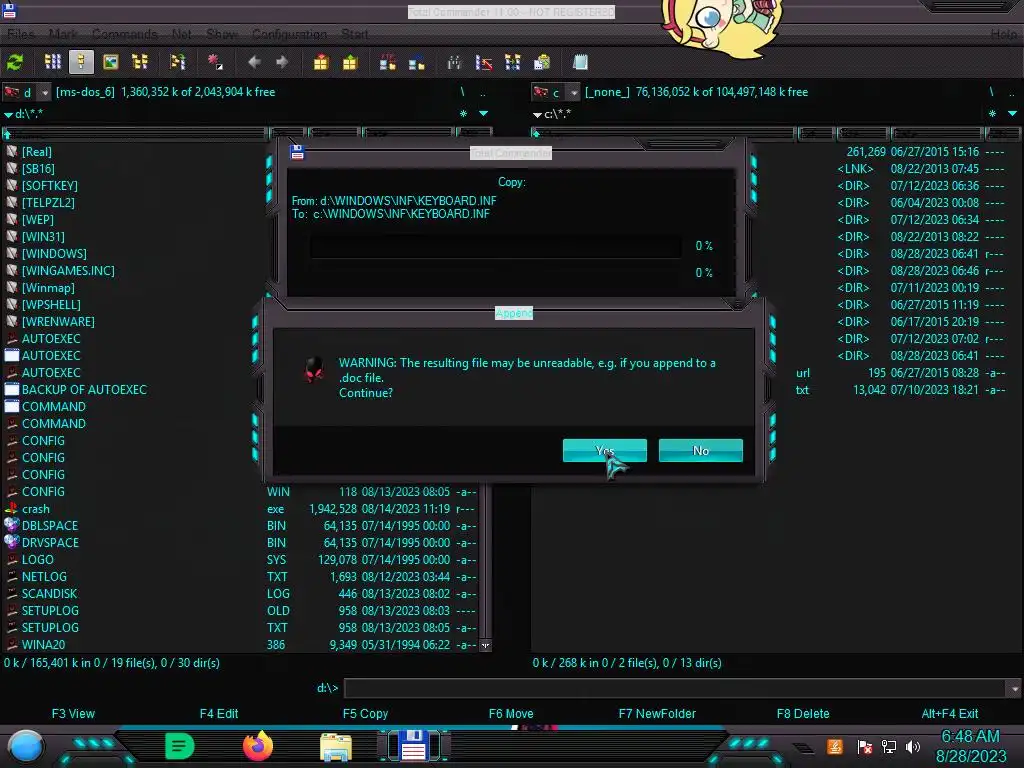Expand the left panel drive d dropdown
The height and width of the screenshot is (768, 1024).
coord(44,93)
